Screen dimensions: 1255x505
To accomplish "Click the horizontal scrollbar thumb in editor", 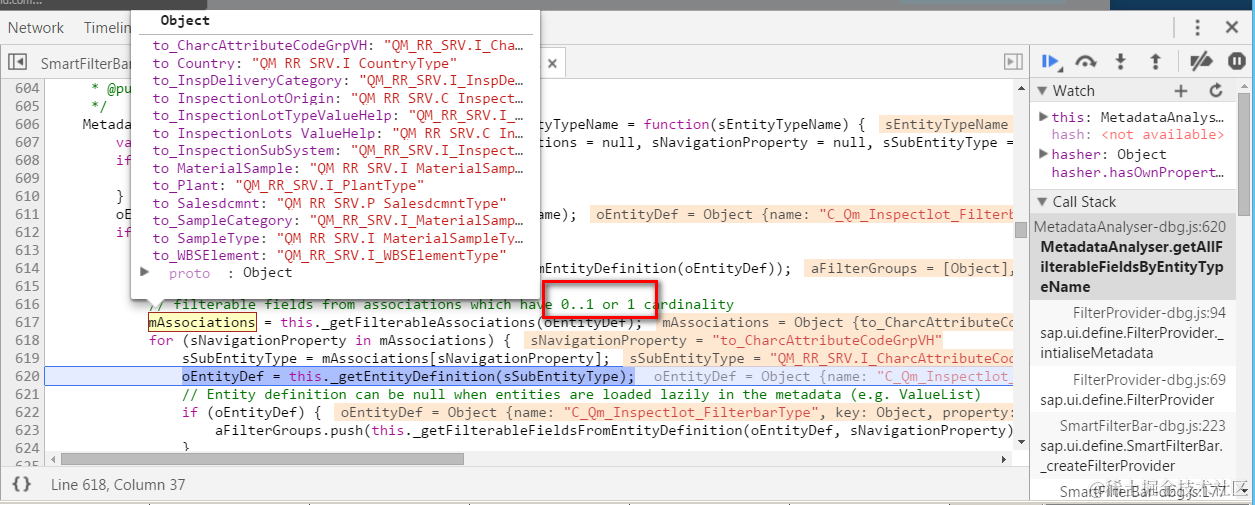I will coord(262,459).
